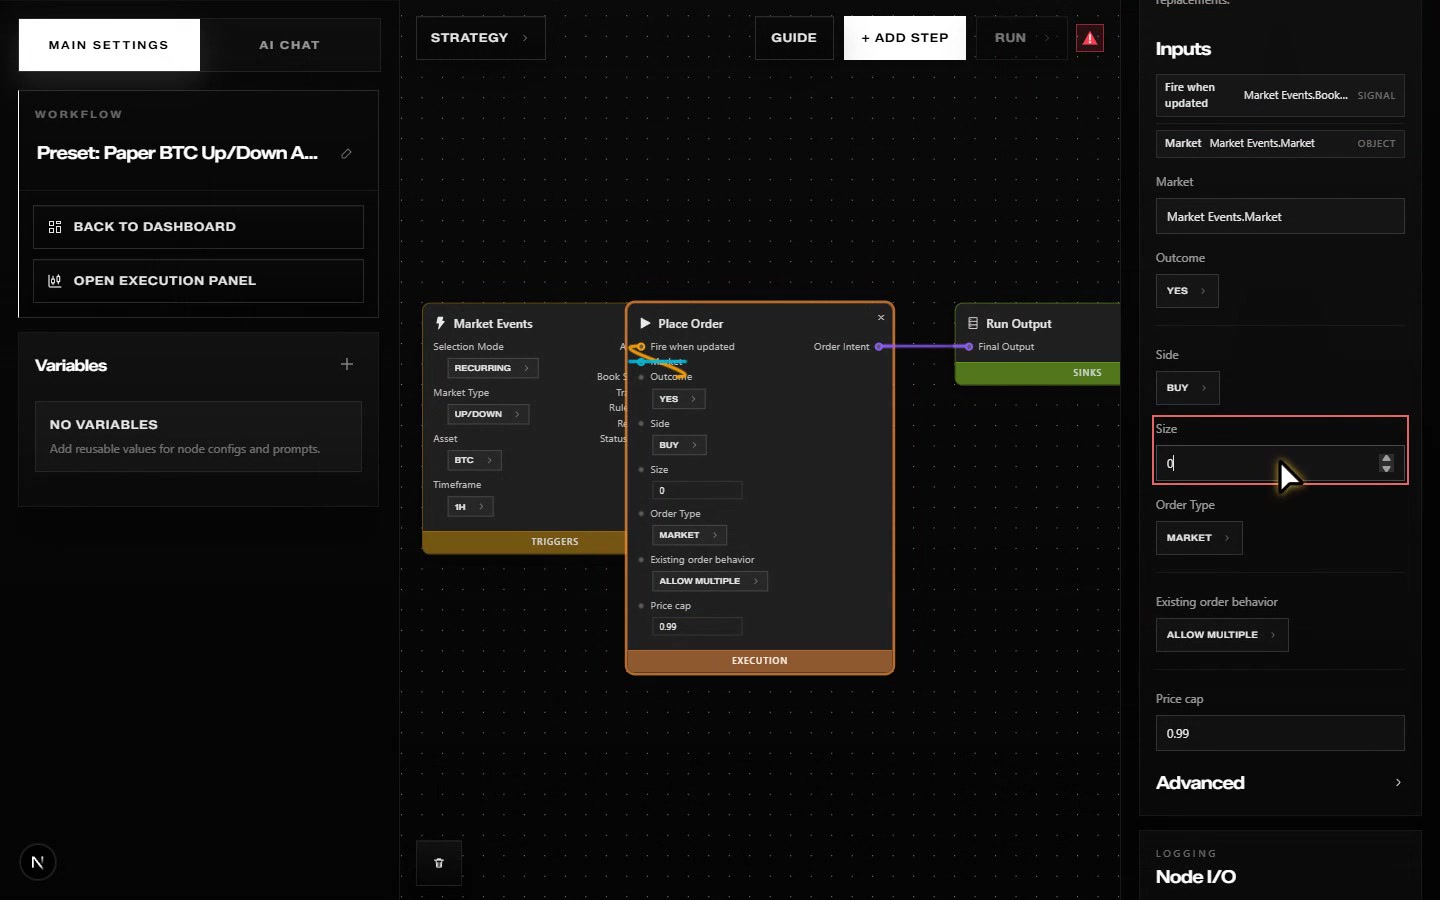This screenshot has width=1440, height=900.
Task: Open the Order Type MARKET dropdown in panel
Action: tap(1199, 538)
